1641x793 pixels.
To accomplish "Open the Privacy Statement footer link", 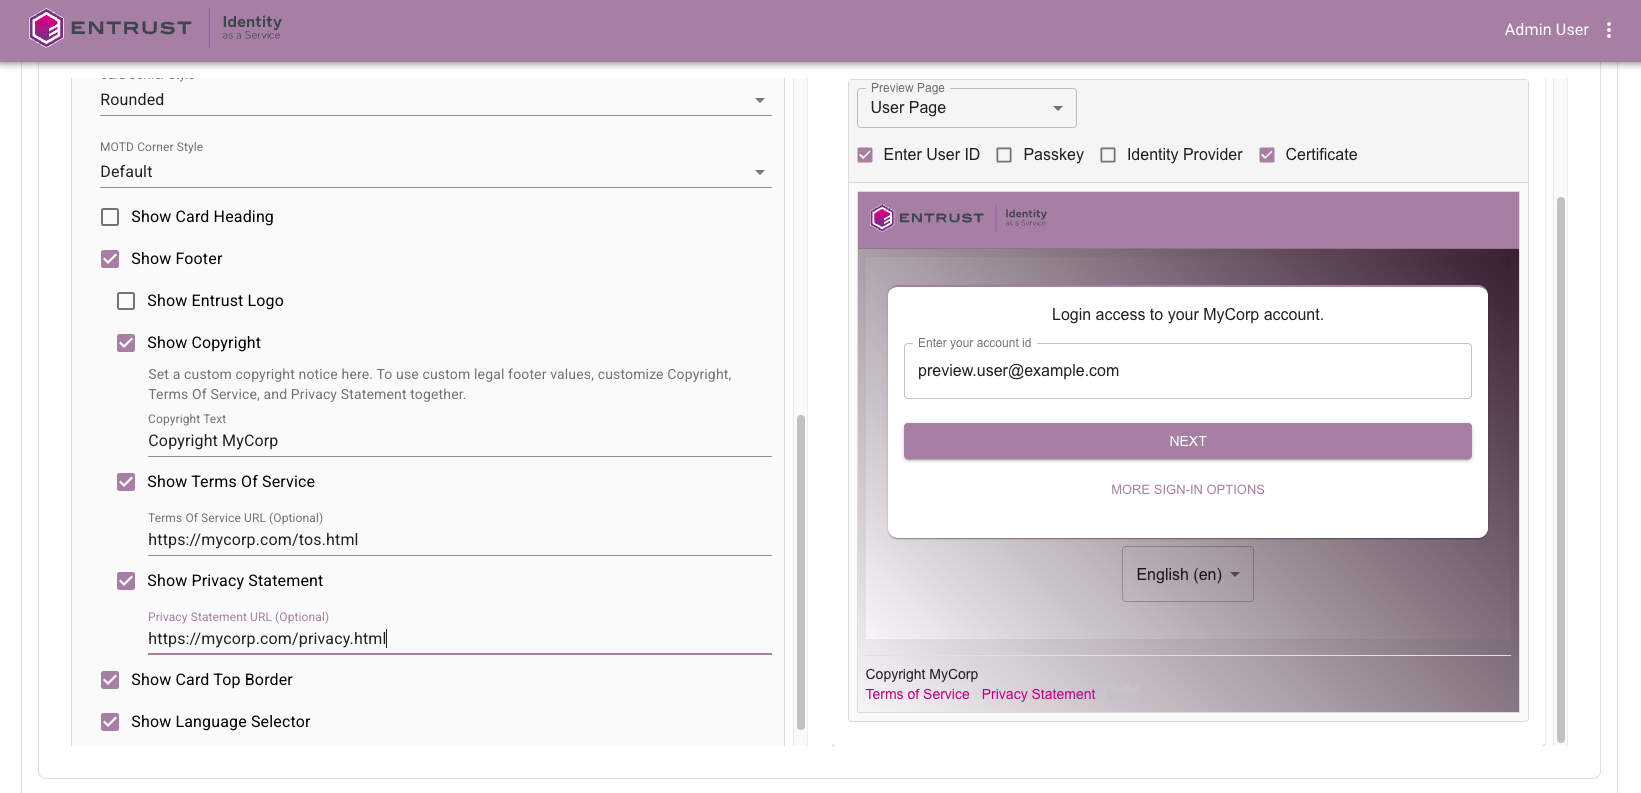I will [1038, 694].
